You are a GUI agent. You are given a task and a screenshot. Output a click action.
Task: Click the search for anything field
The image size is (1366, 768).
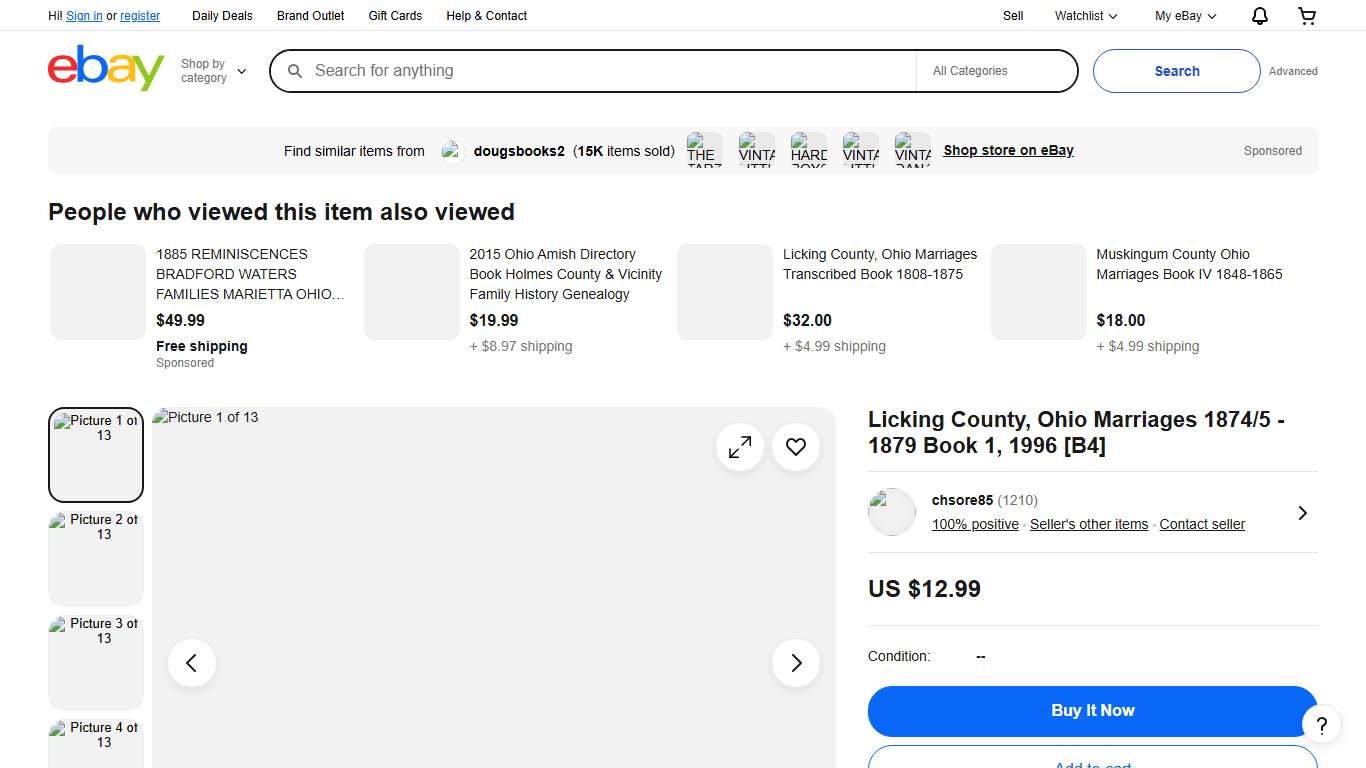click(x=600, y=71)
